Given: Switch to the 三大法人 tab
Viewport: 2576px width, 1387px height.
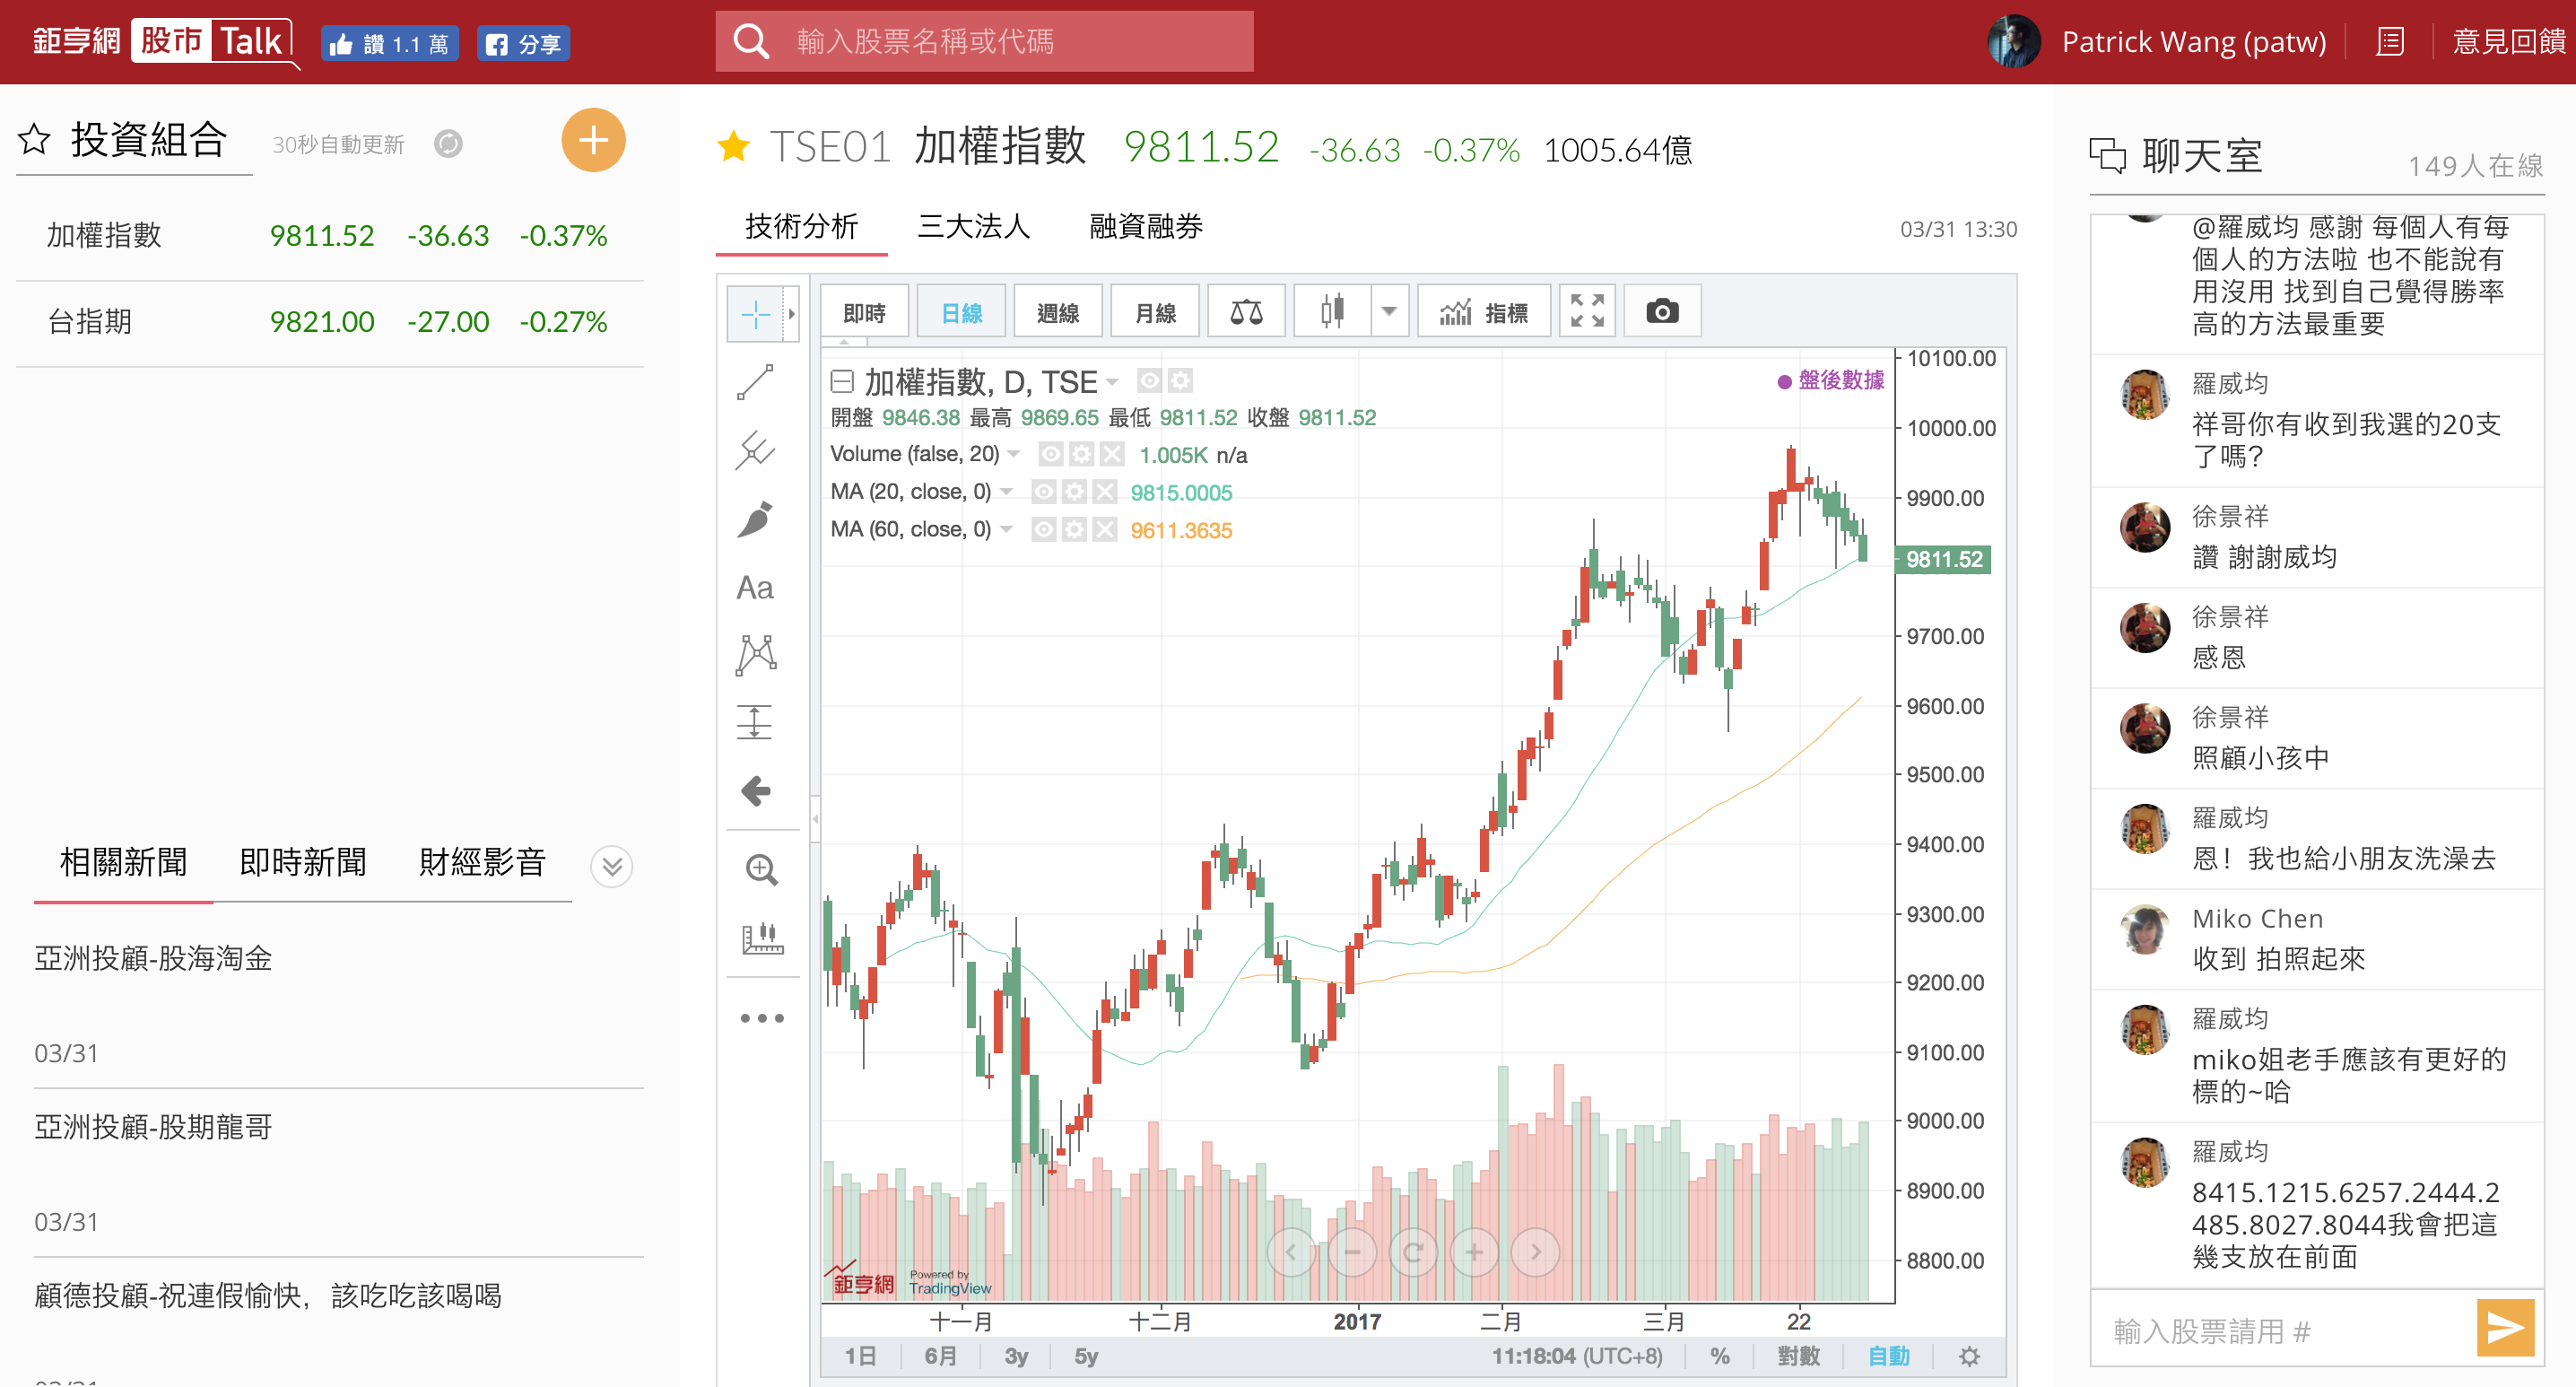Looking at the screenshot, I should (x=974, y=227).
